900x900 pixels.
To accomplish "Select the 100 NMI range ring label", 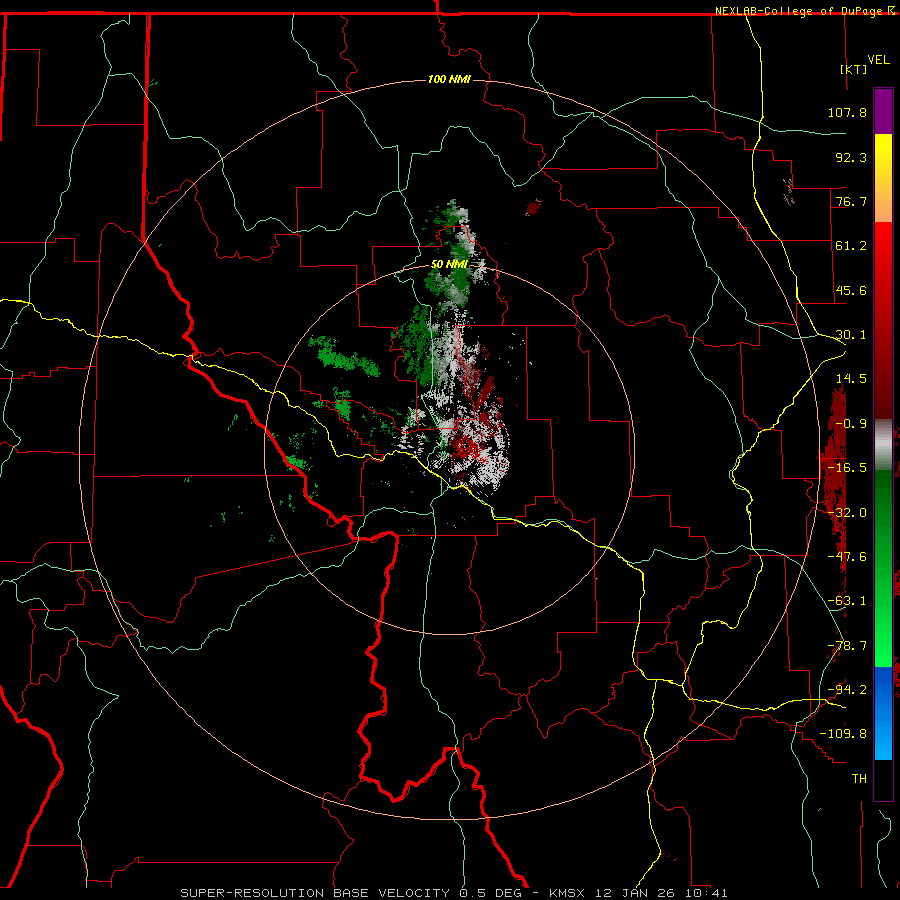I will coord(449,79).
